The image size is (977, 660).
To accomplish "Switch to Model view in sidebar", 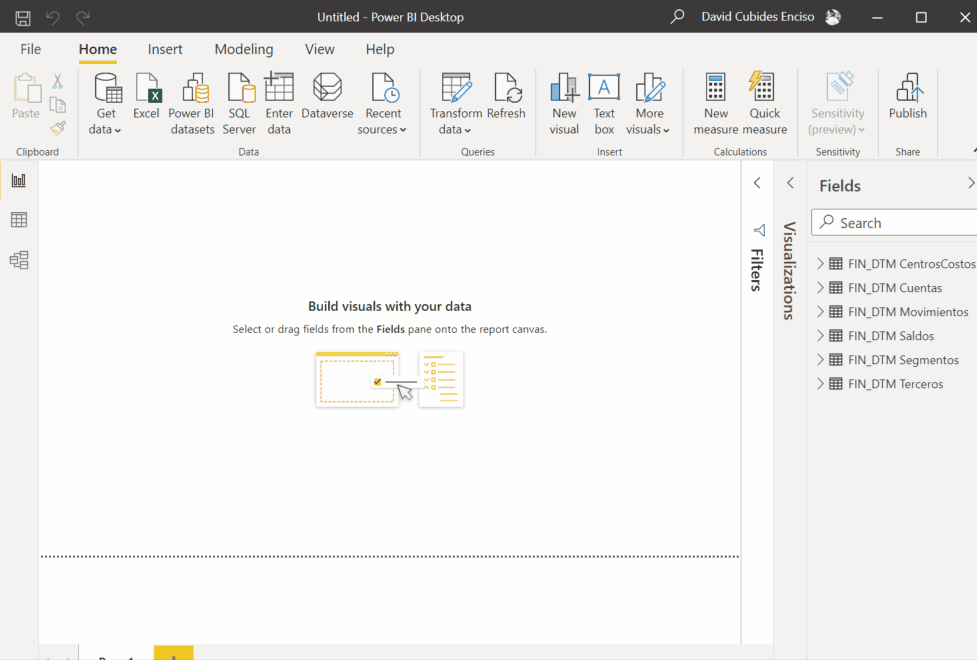I will click(x=19, y=260).
